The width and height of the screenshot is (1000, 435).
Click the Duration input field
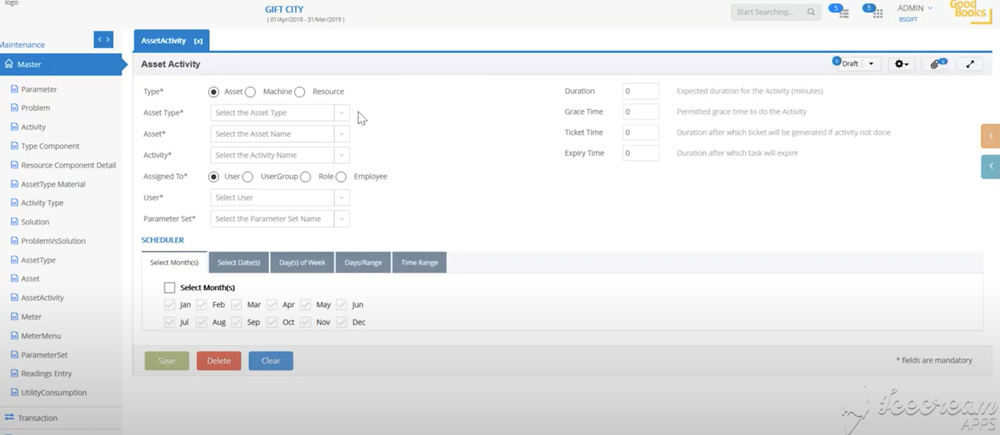pos(640,91)
